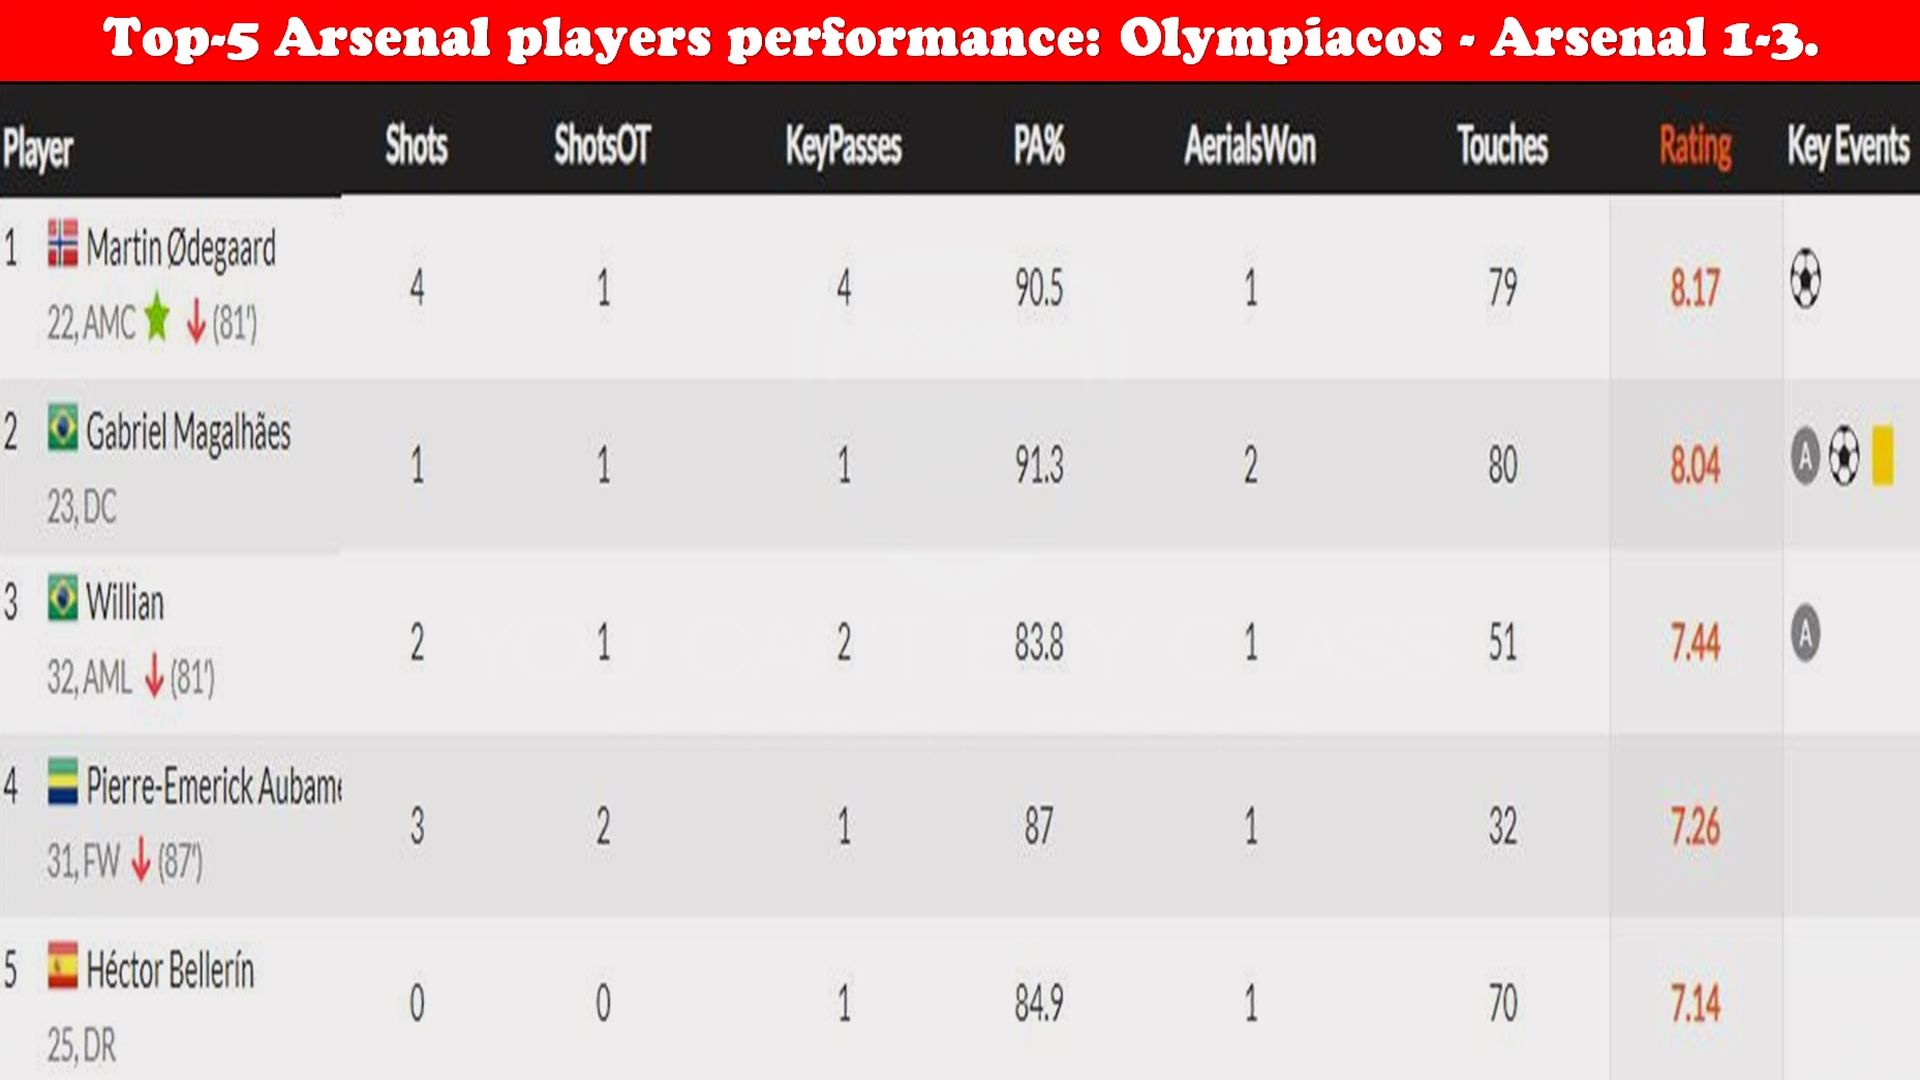Open Pierre-Emerick Aubameyang player link
Image resolution: width=1920 pixels, height=1080 pixels.
[x=214, y=786]
